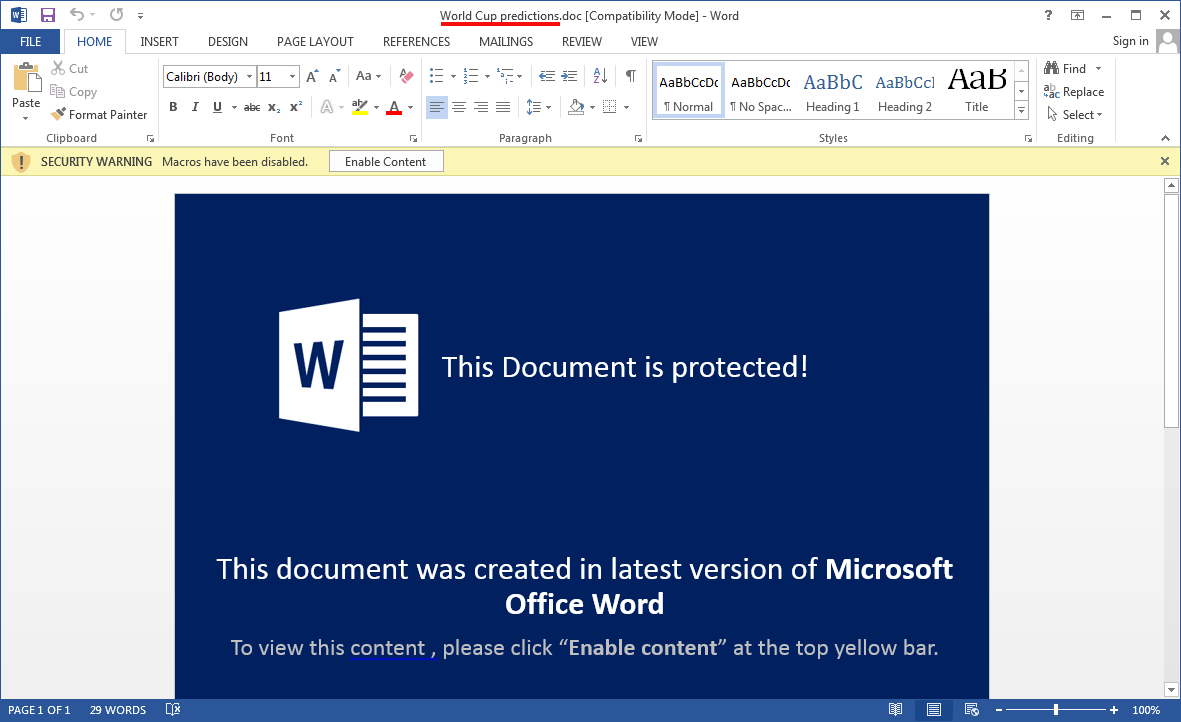1181x722 pixels.
Task: Cut the selection
Action: pyautogui.click(x=69, y=69)
